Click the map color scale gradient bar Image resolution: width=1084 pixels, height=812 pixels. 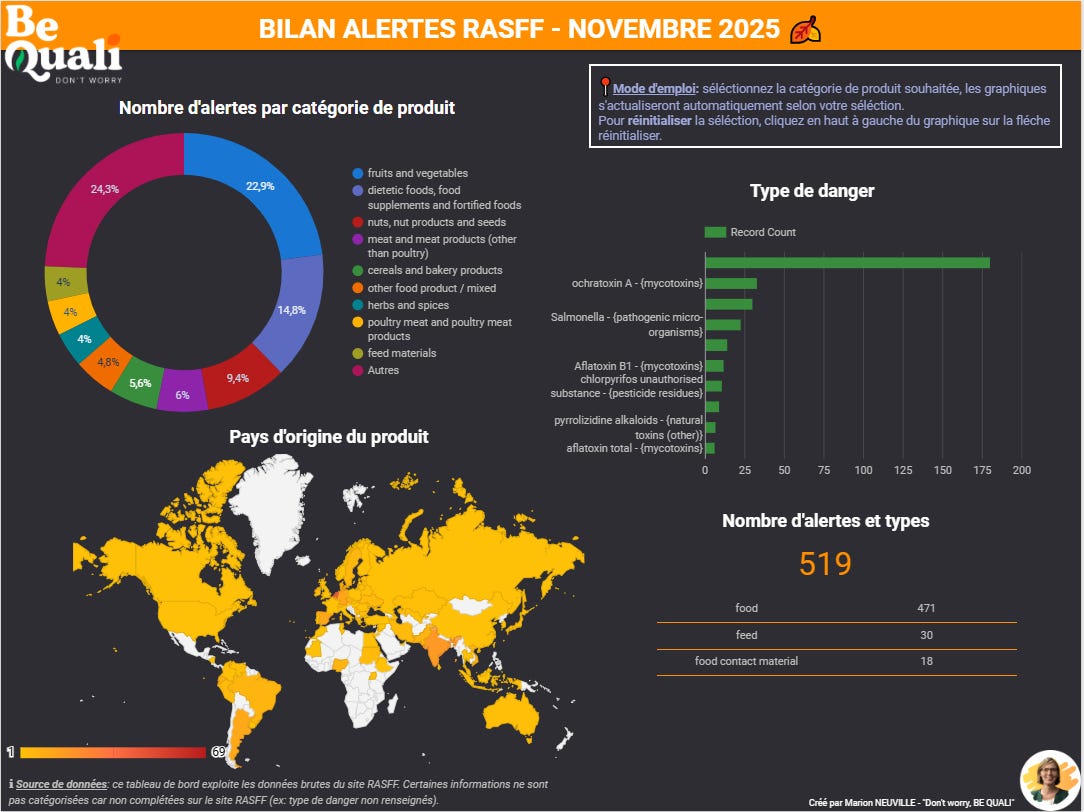tap(113, 753)
